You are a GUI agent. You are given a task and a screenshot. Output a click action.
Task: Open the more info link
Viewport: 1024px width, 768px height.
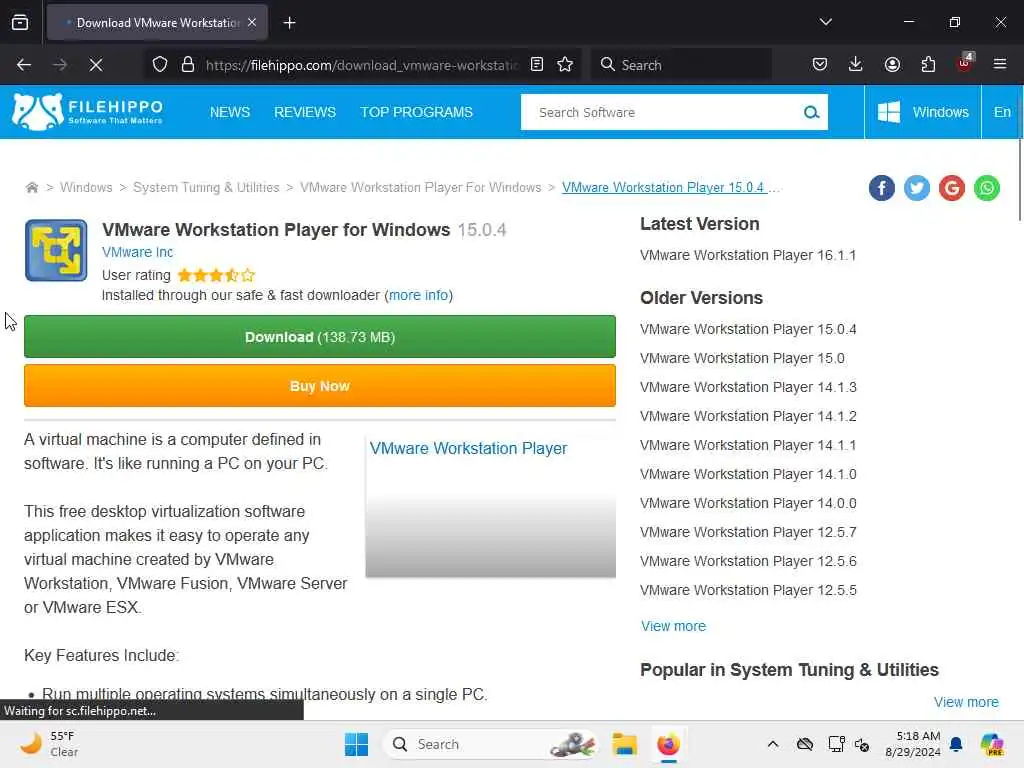coord(419,295)
